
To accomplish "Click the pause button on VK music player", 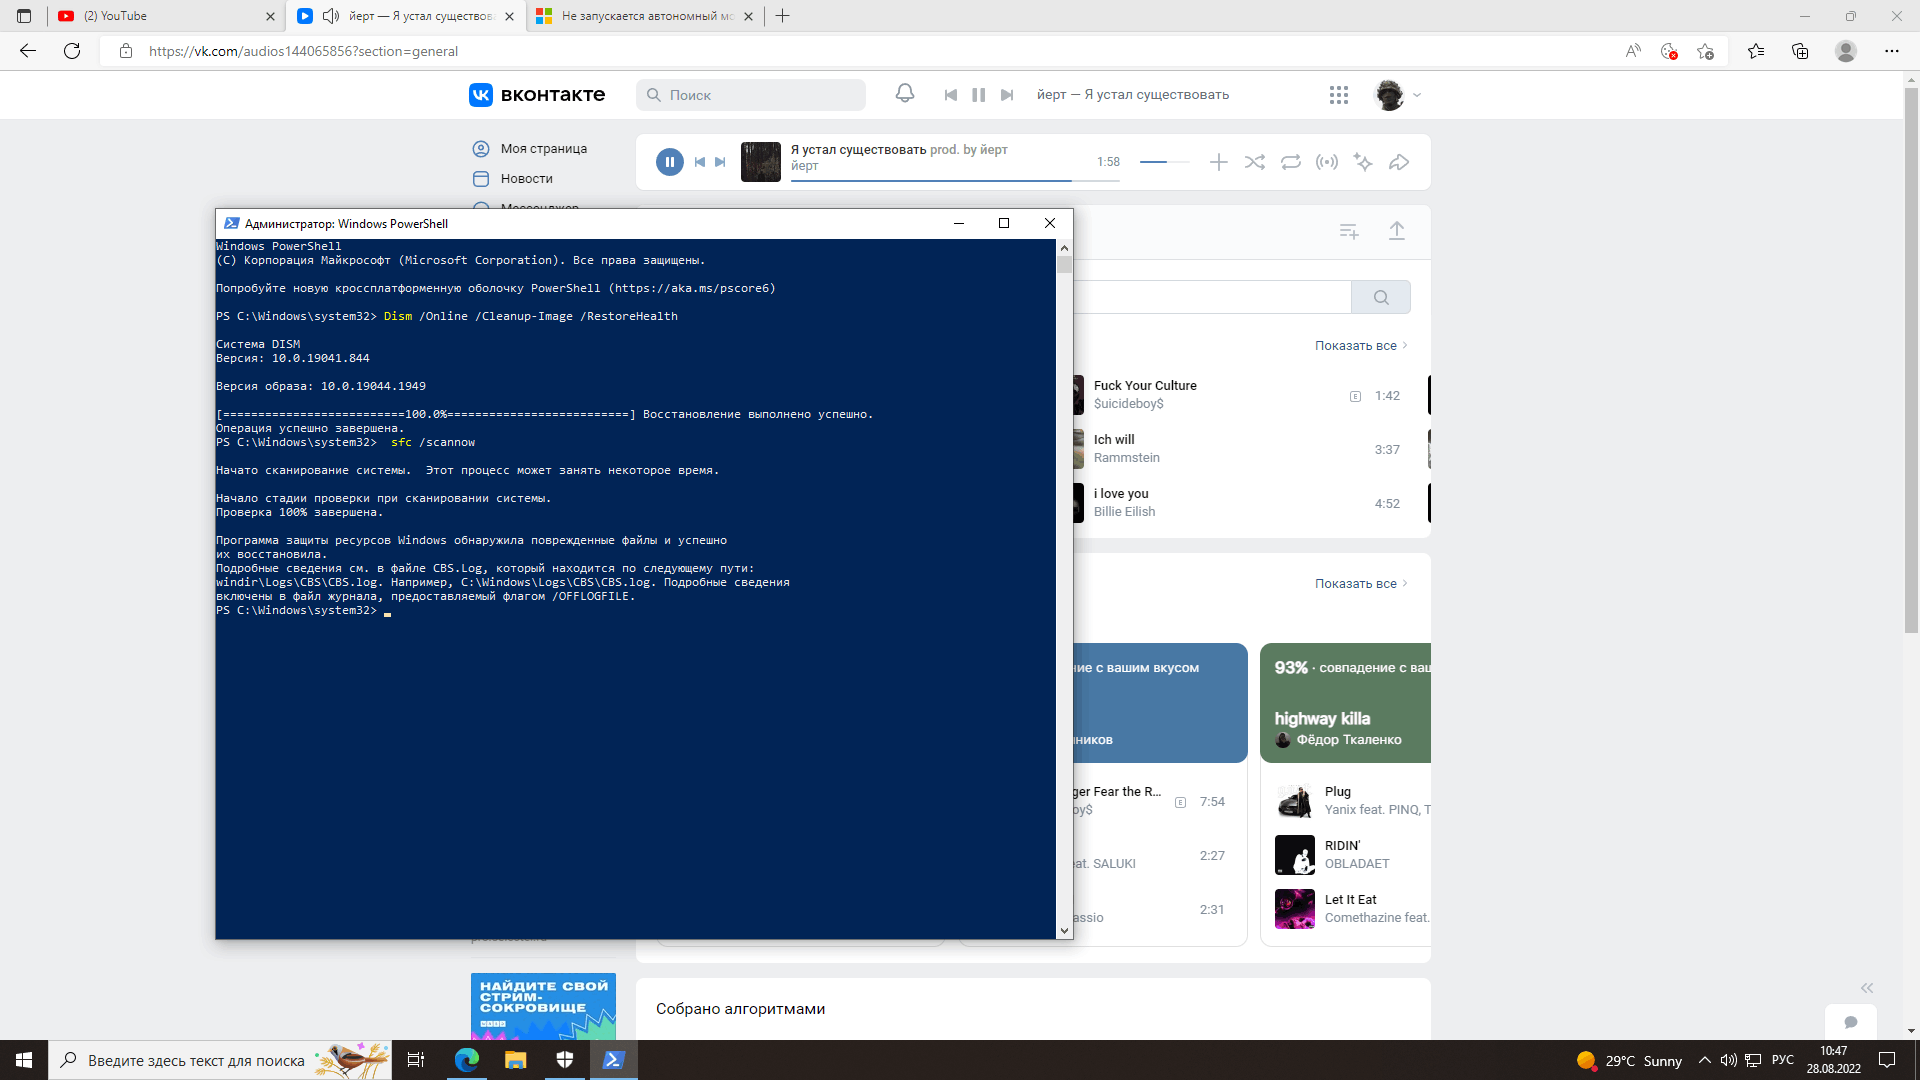I will click(x=670, y=161).
